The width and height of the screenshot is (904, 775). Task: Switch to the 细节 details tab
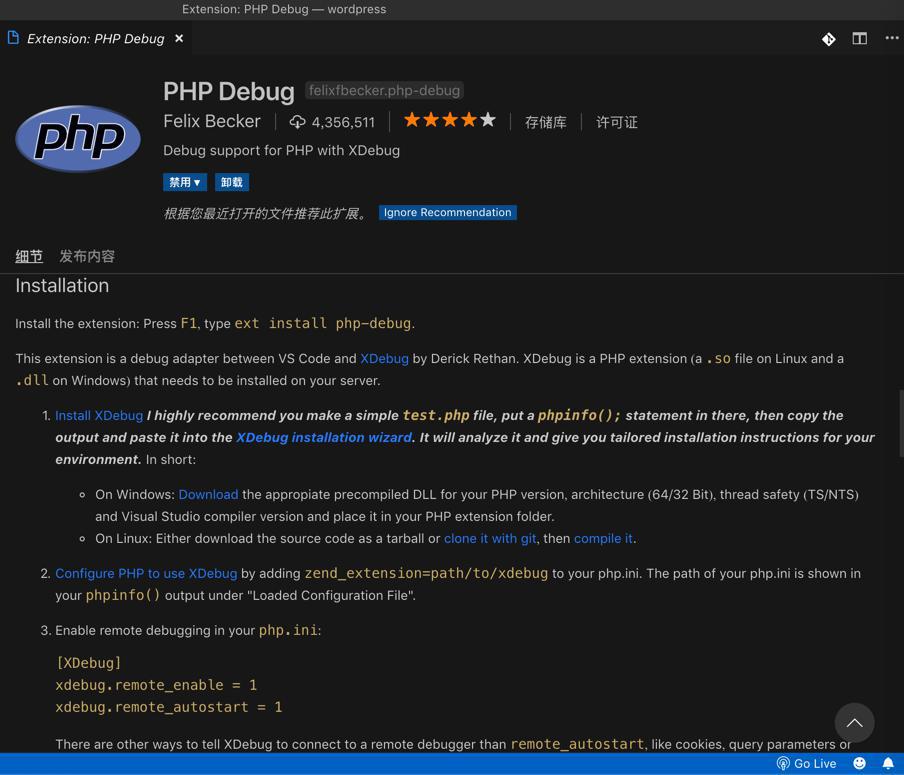coord(29,256)
